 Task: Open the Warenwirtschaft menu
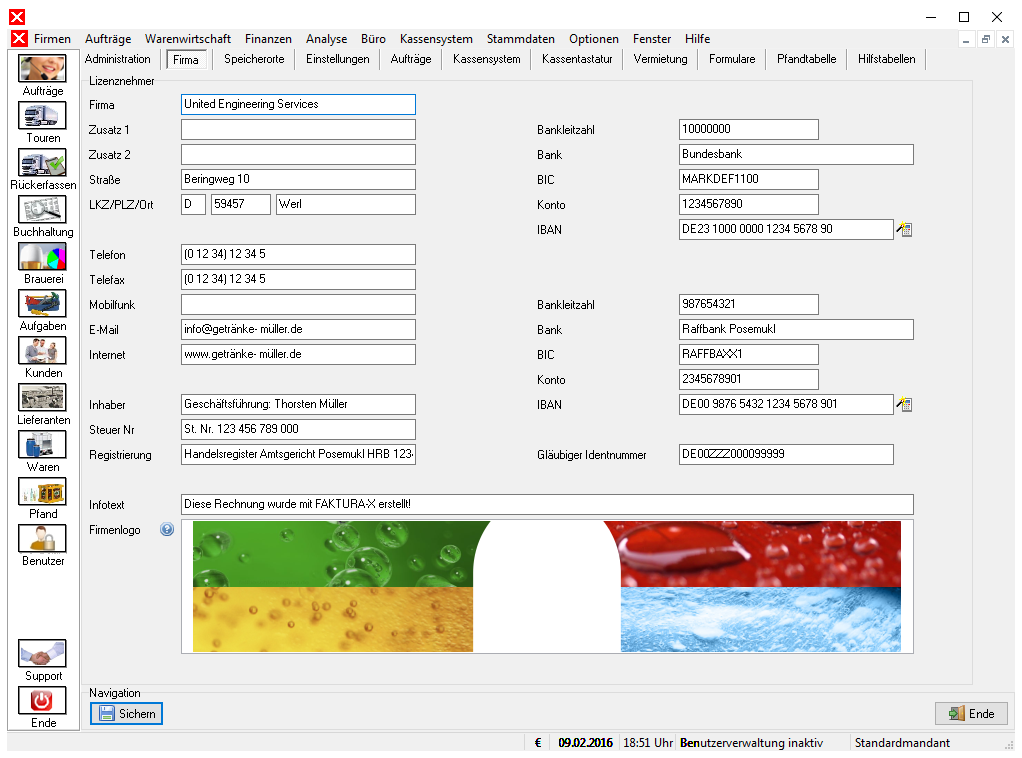point(188,39)
